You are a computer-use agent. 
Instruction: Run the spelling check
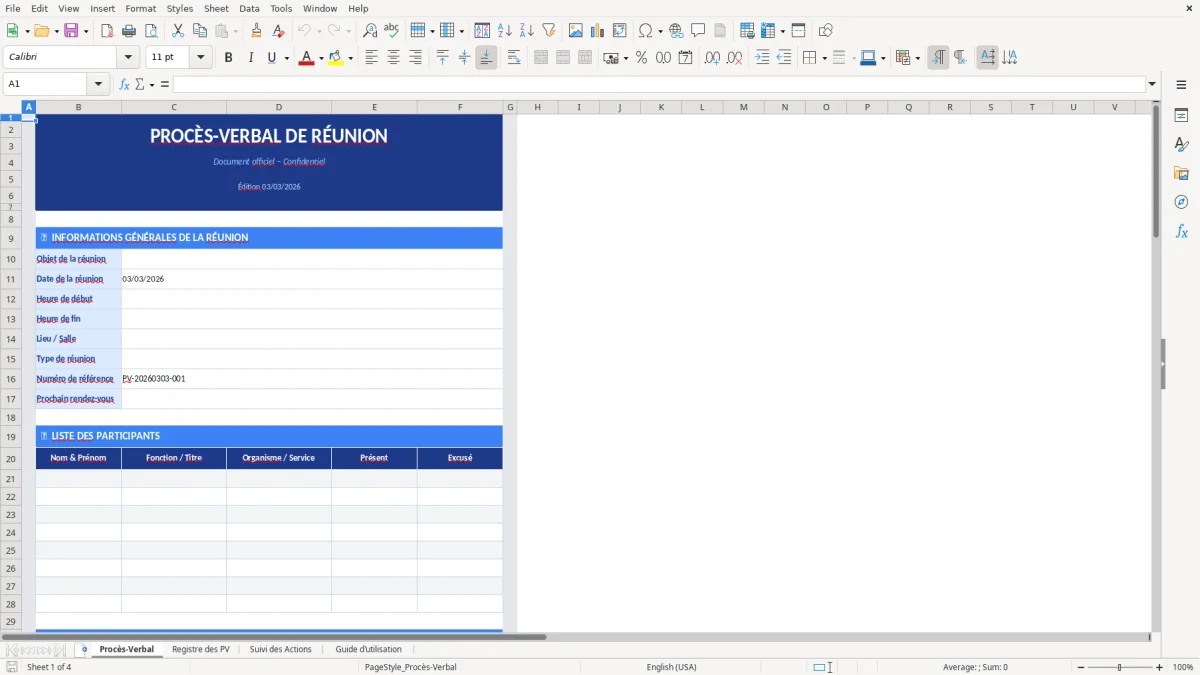pyautogui.click(x=391, y=30)
